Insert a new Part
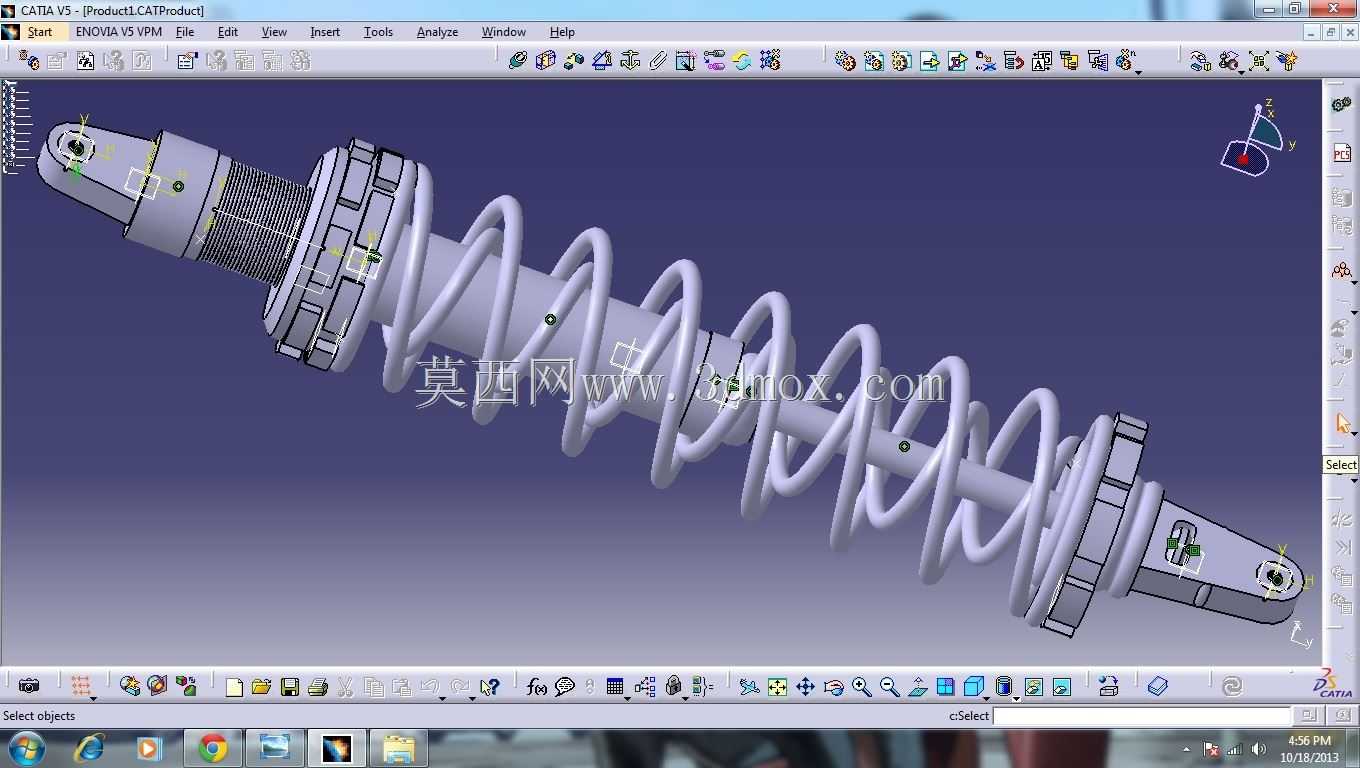The height and width of the screenshot is (768, 1360). point(901,61)
